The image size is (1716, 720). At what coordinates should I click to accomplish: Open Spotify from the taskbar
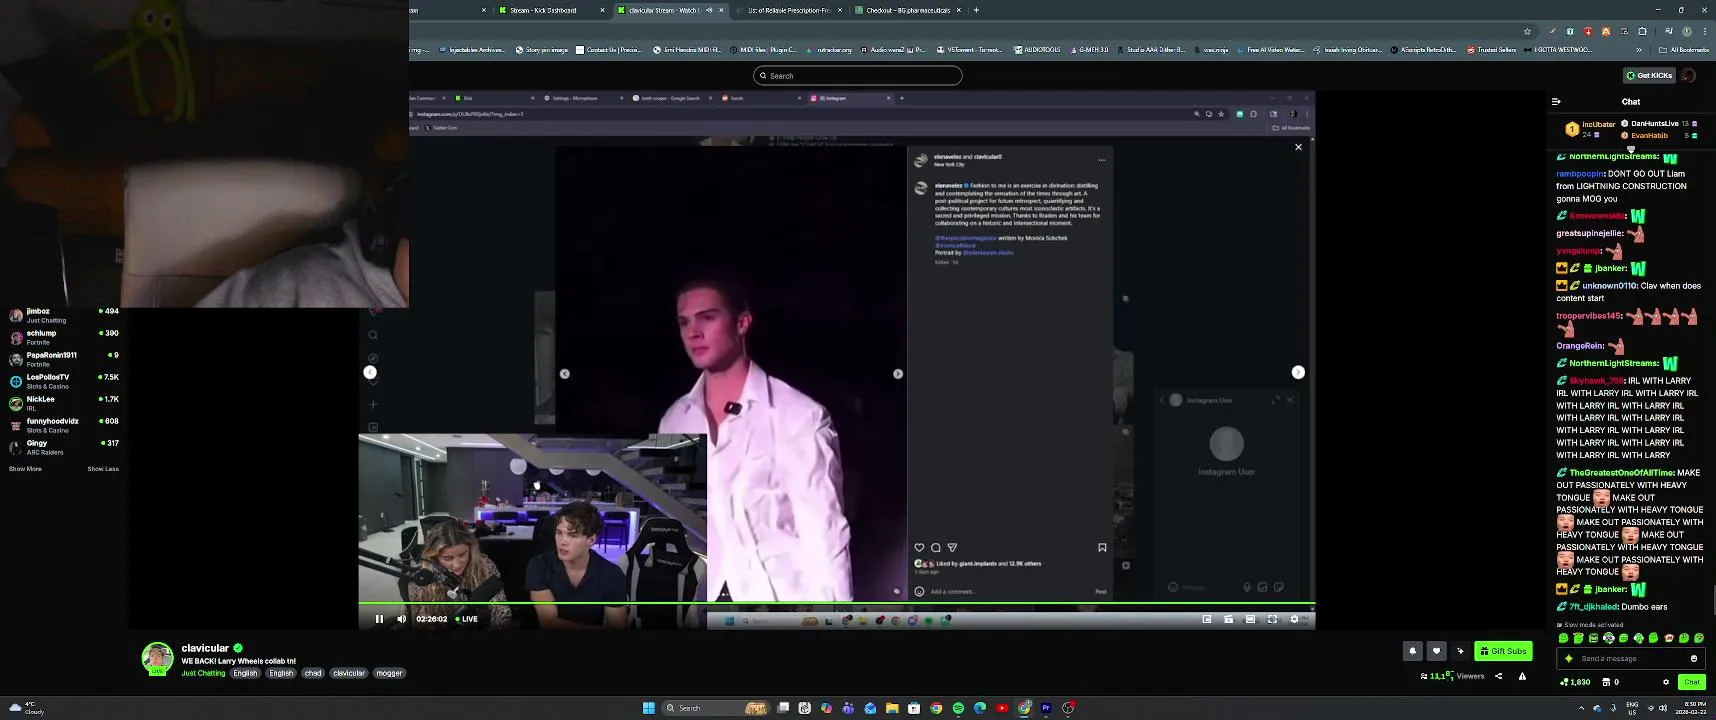pos(958,708)
